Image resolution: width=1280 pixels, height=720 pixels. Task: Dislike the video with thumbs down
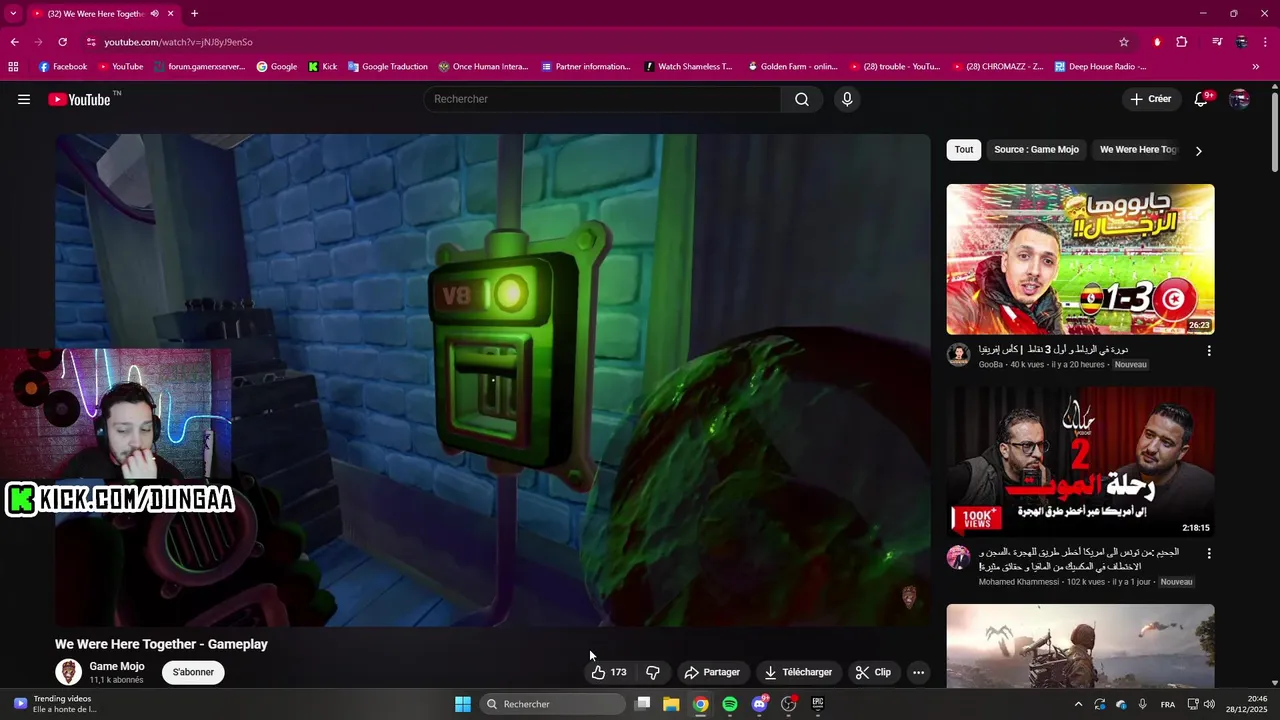click(653, 672)
